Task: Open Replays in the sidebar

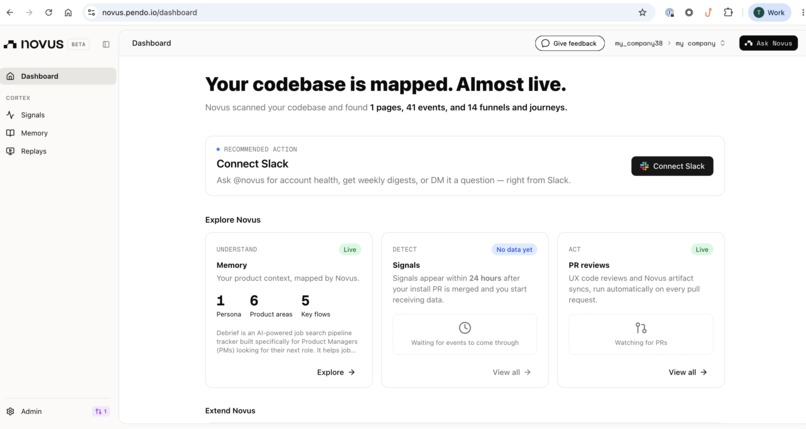Action: pos(58,151)
